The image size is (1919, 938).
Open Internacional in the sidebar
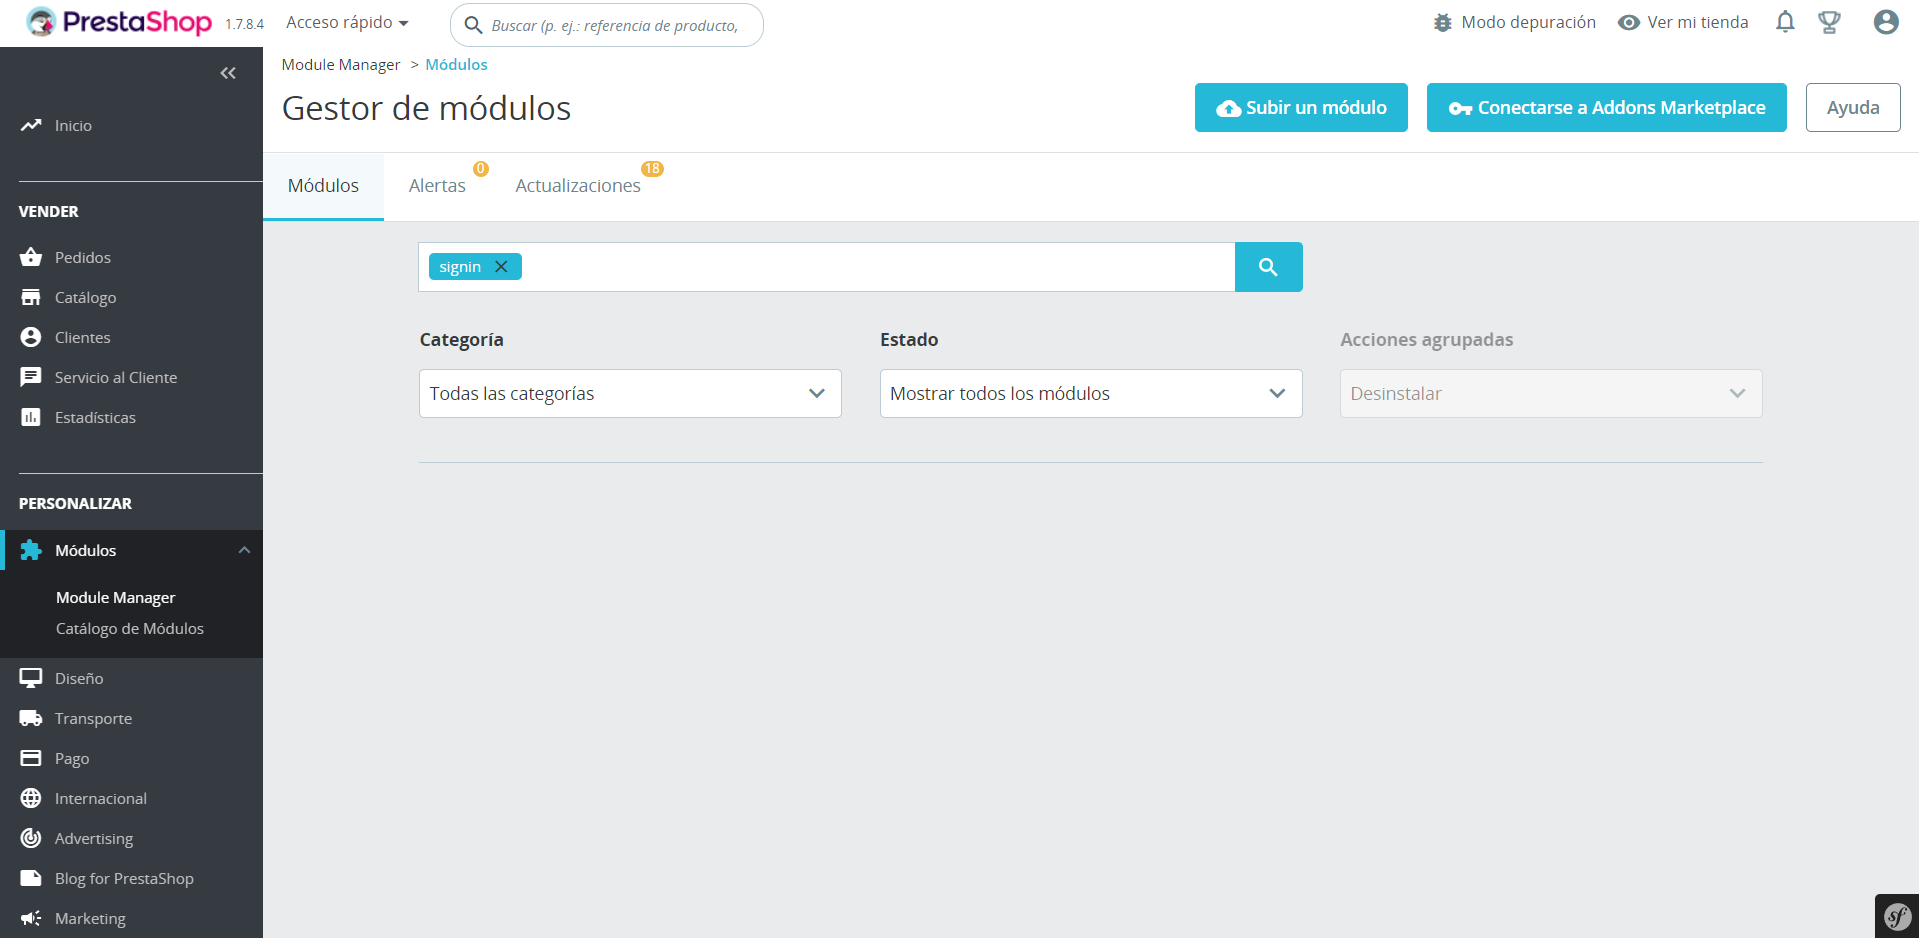101,798
